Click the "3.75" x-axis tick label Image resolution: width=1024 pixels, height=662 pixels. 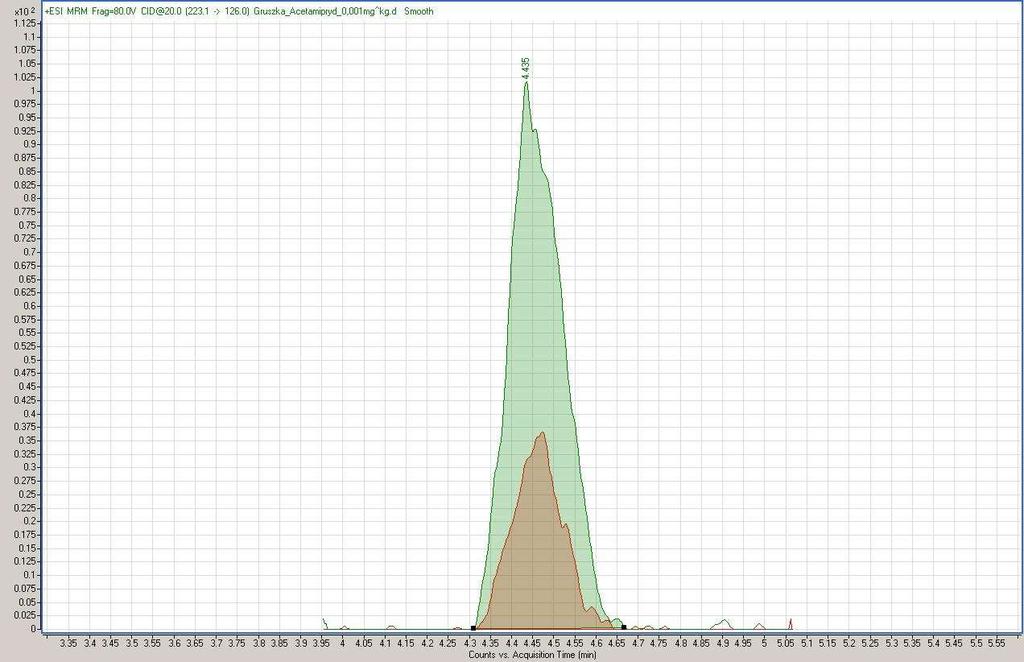(x=237, y=643)
